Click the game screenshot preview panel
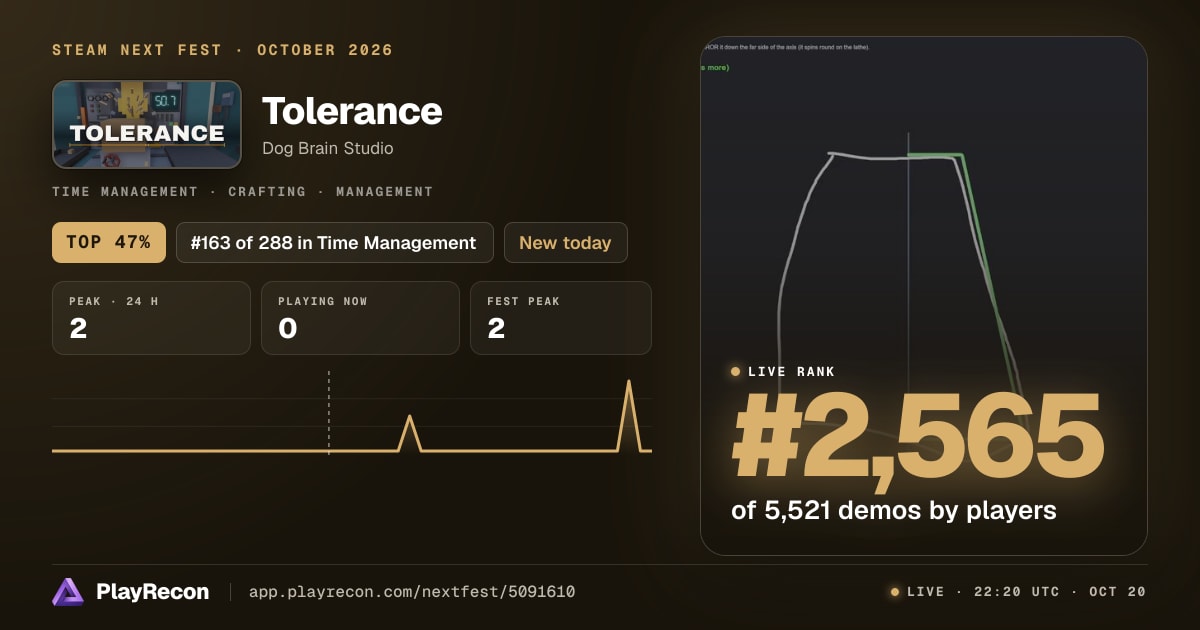Viewport: 1200px width, 630px height. 924,296
